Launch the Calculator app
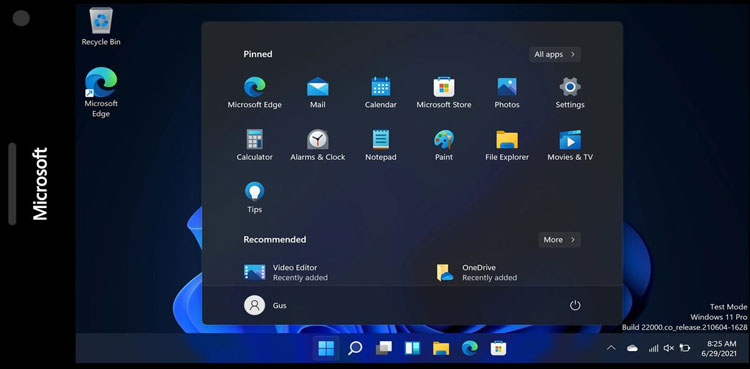 (254, 145)
